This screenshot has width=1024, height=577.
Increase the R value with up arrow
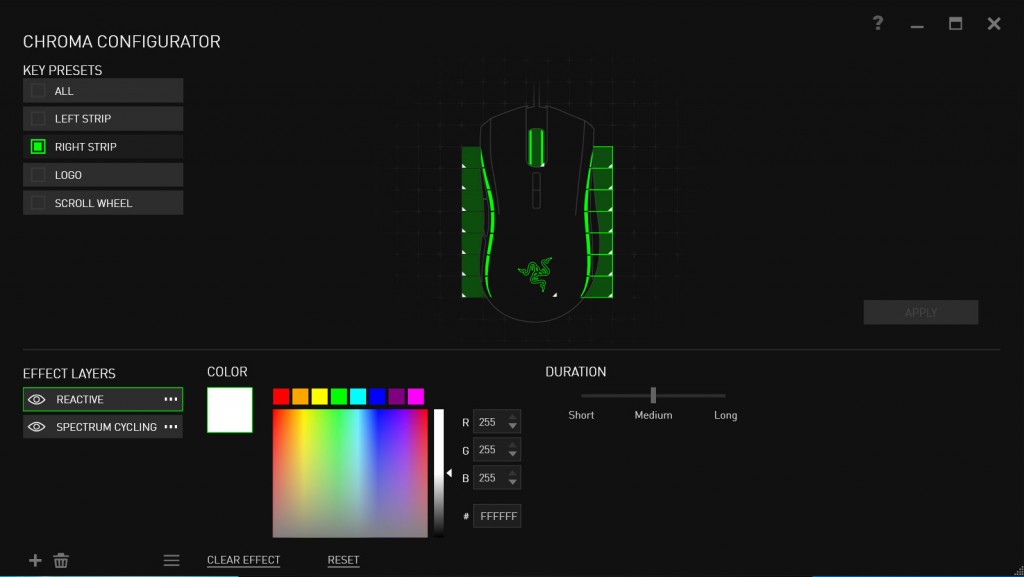513,417
